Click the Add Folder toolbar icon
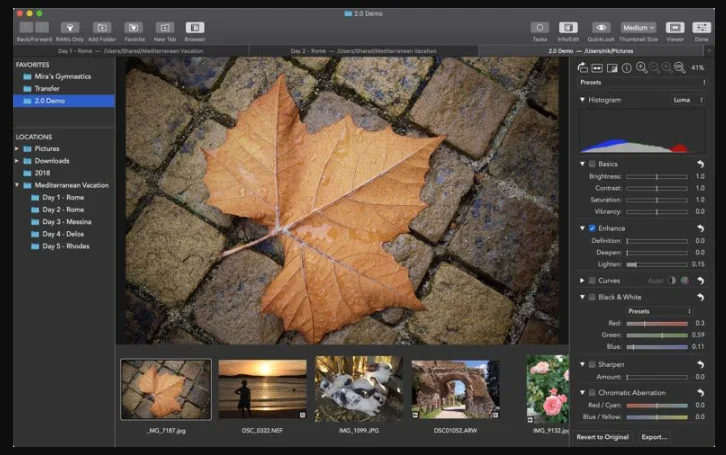The width and height of the screenshot is (726, 455). click(x=102, y=28)
